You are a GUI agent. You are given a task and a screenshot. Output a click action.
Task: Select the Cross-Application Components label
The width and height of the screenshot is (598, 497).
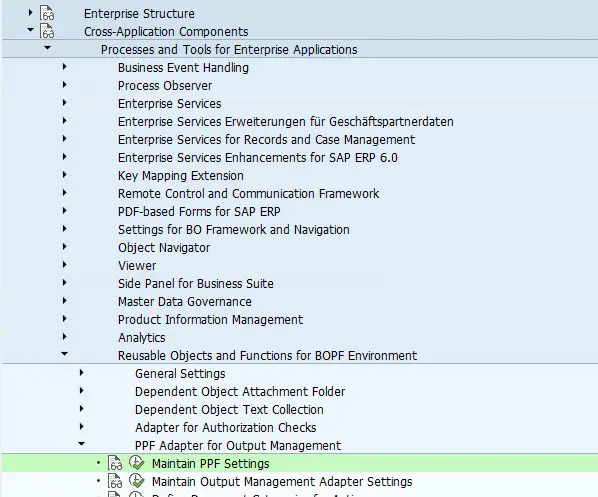pyautogui.click(x=166, y=32)
